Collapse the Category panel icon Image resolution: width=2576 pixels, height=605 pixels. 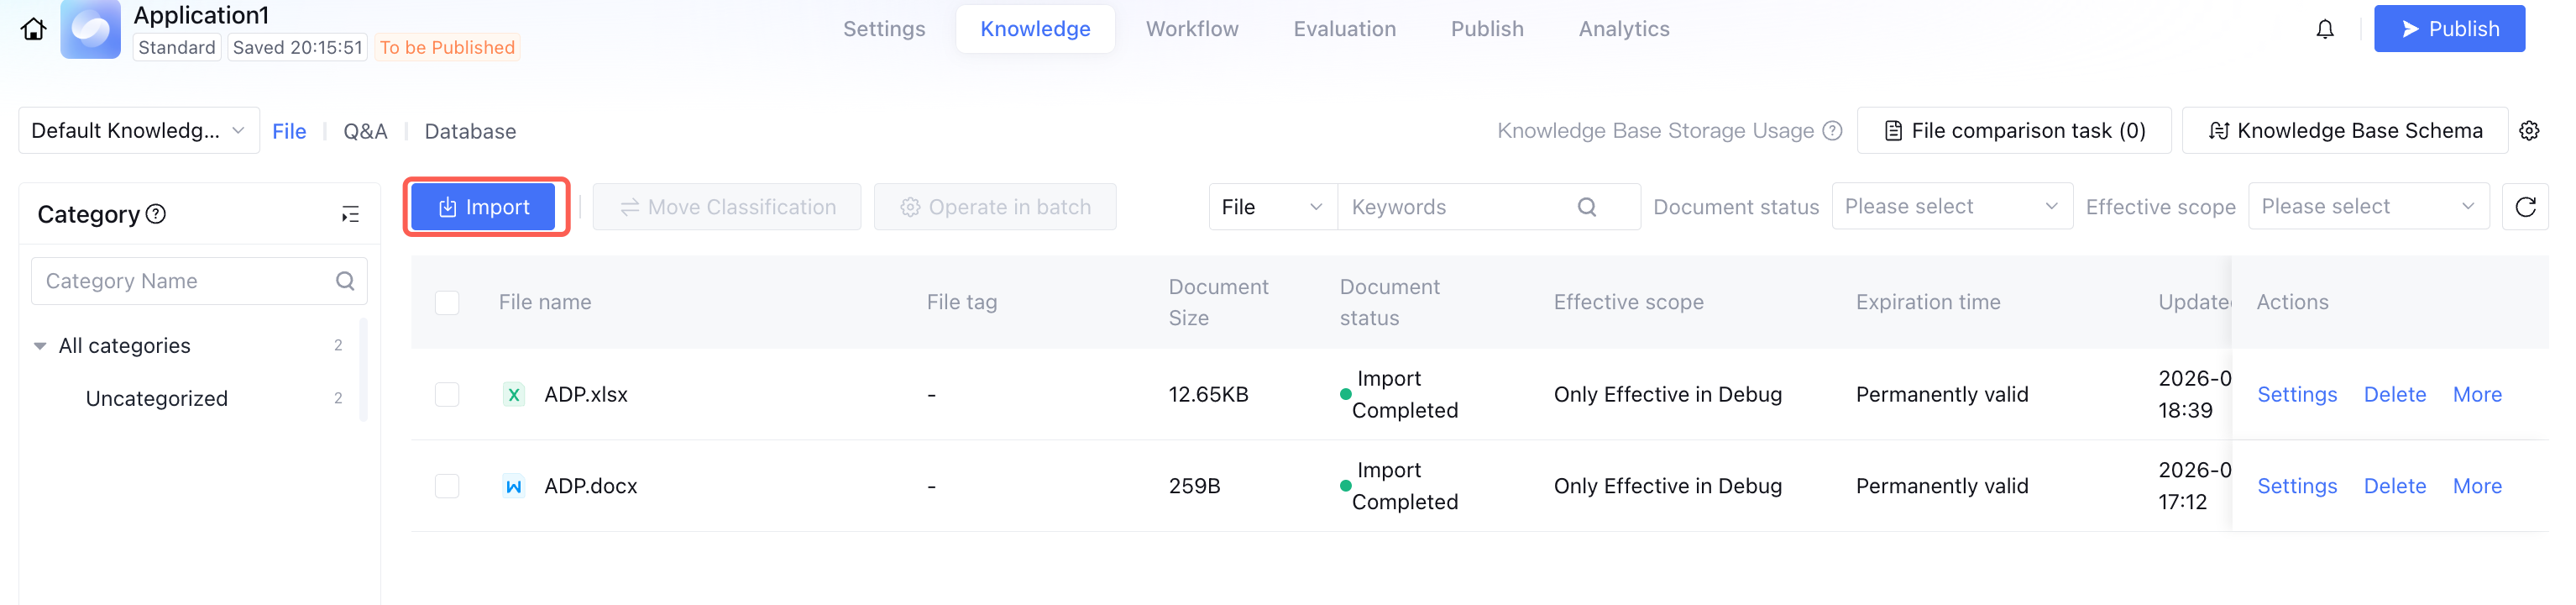click(350, 214)
